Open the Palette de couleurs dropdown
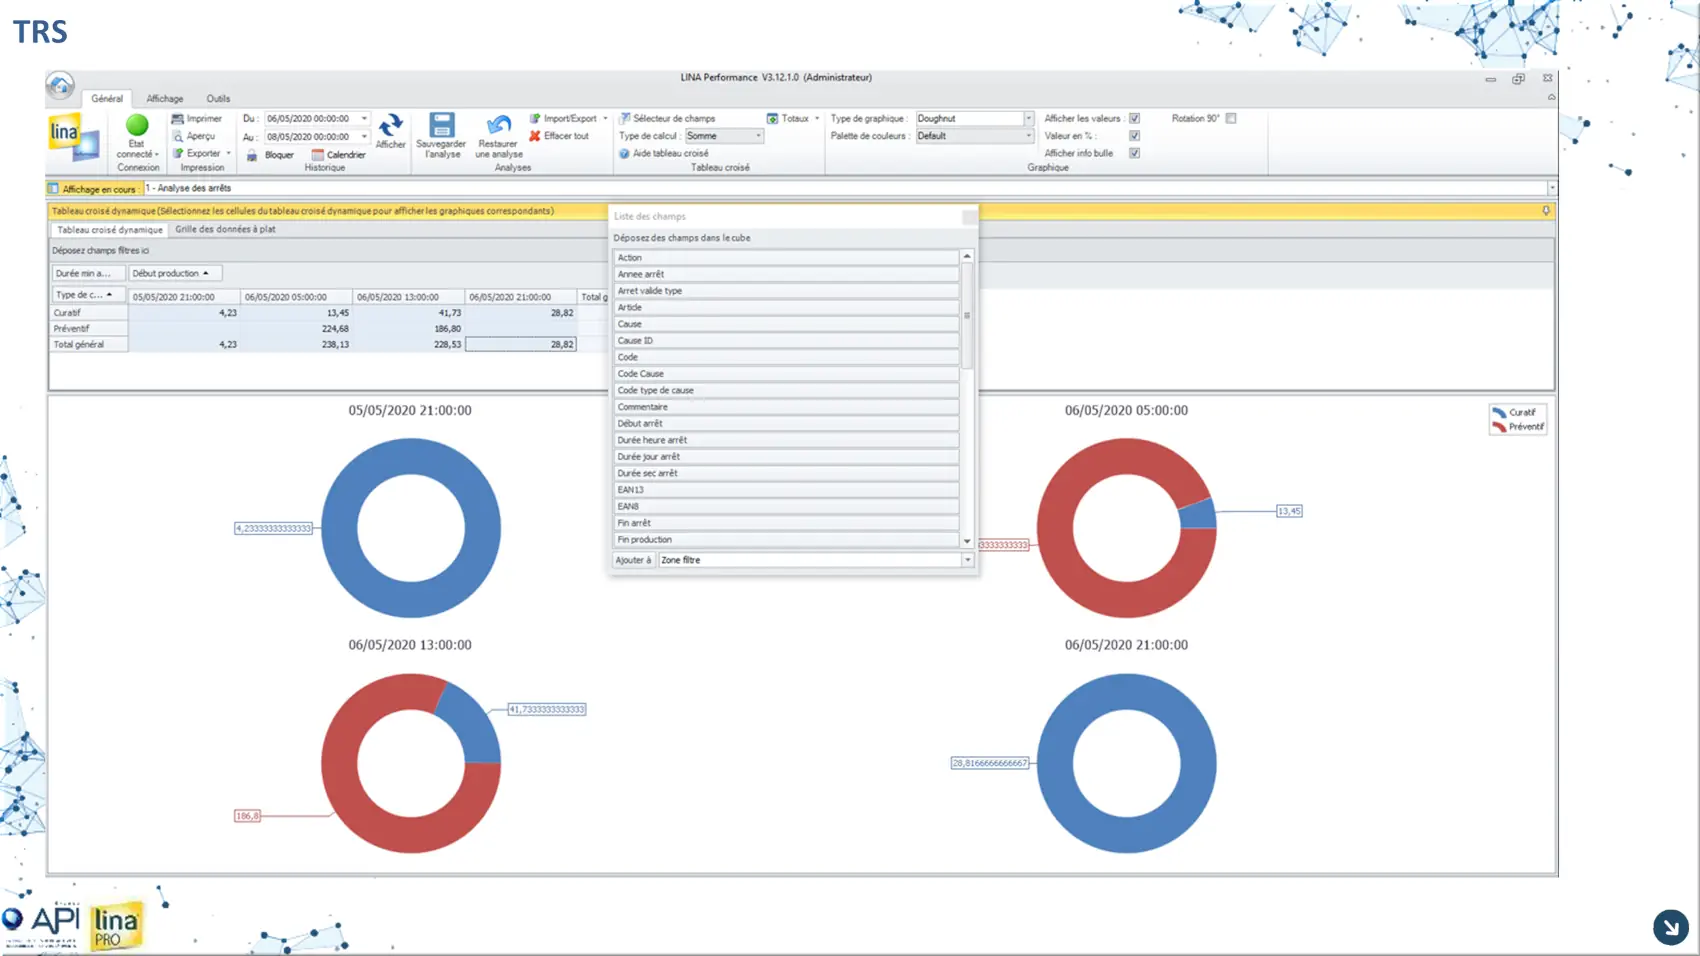Screen dimensions: 1700x956 1028,136
